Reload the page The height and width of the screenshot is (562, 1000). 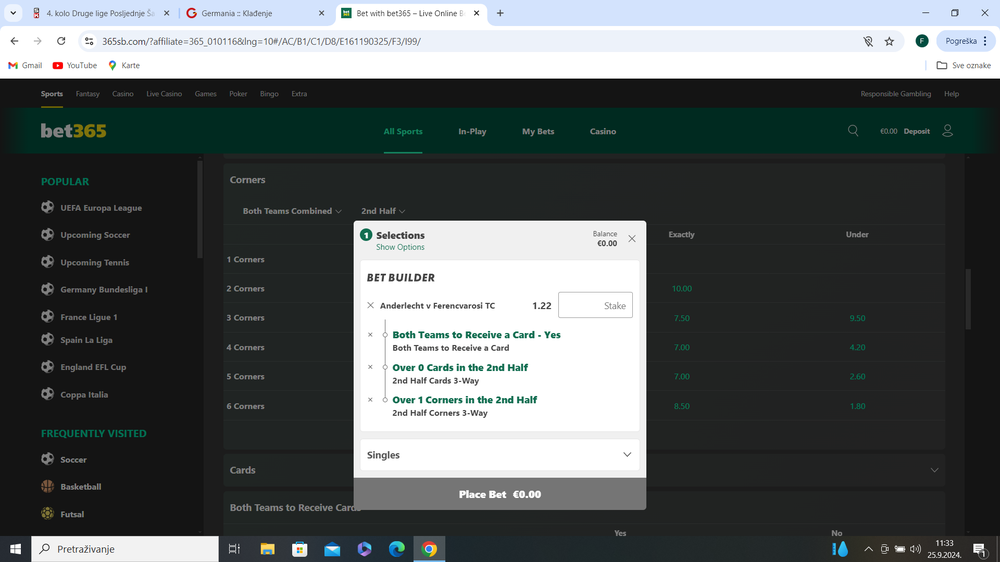pyautogui.click(x=61, y=41)
